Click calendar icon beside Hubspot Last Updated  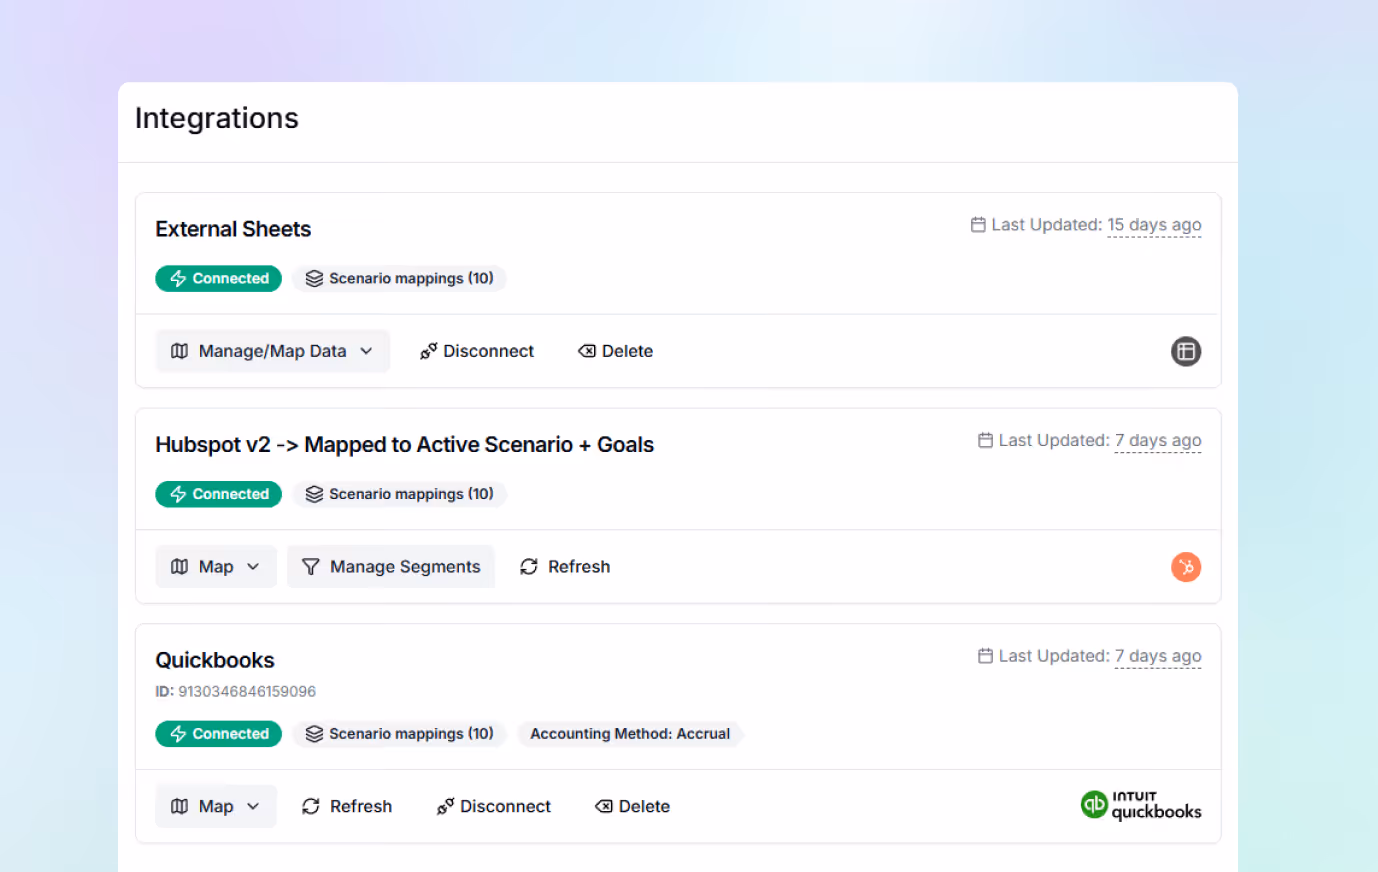[x=985, y=440]
